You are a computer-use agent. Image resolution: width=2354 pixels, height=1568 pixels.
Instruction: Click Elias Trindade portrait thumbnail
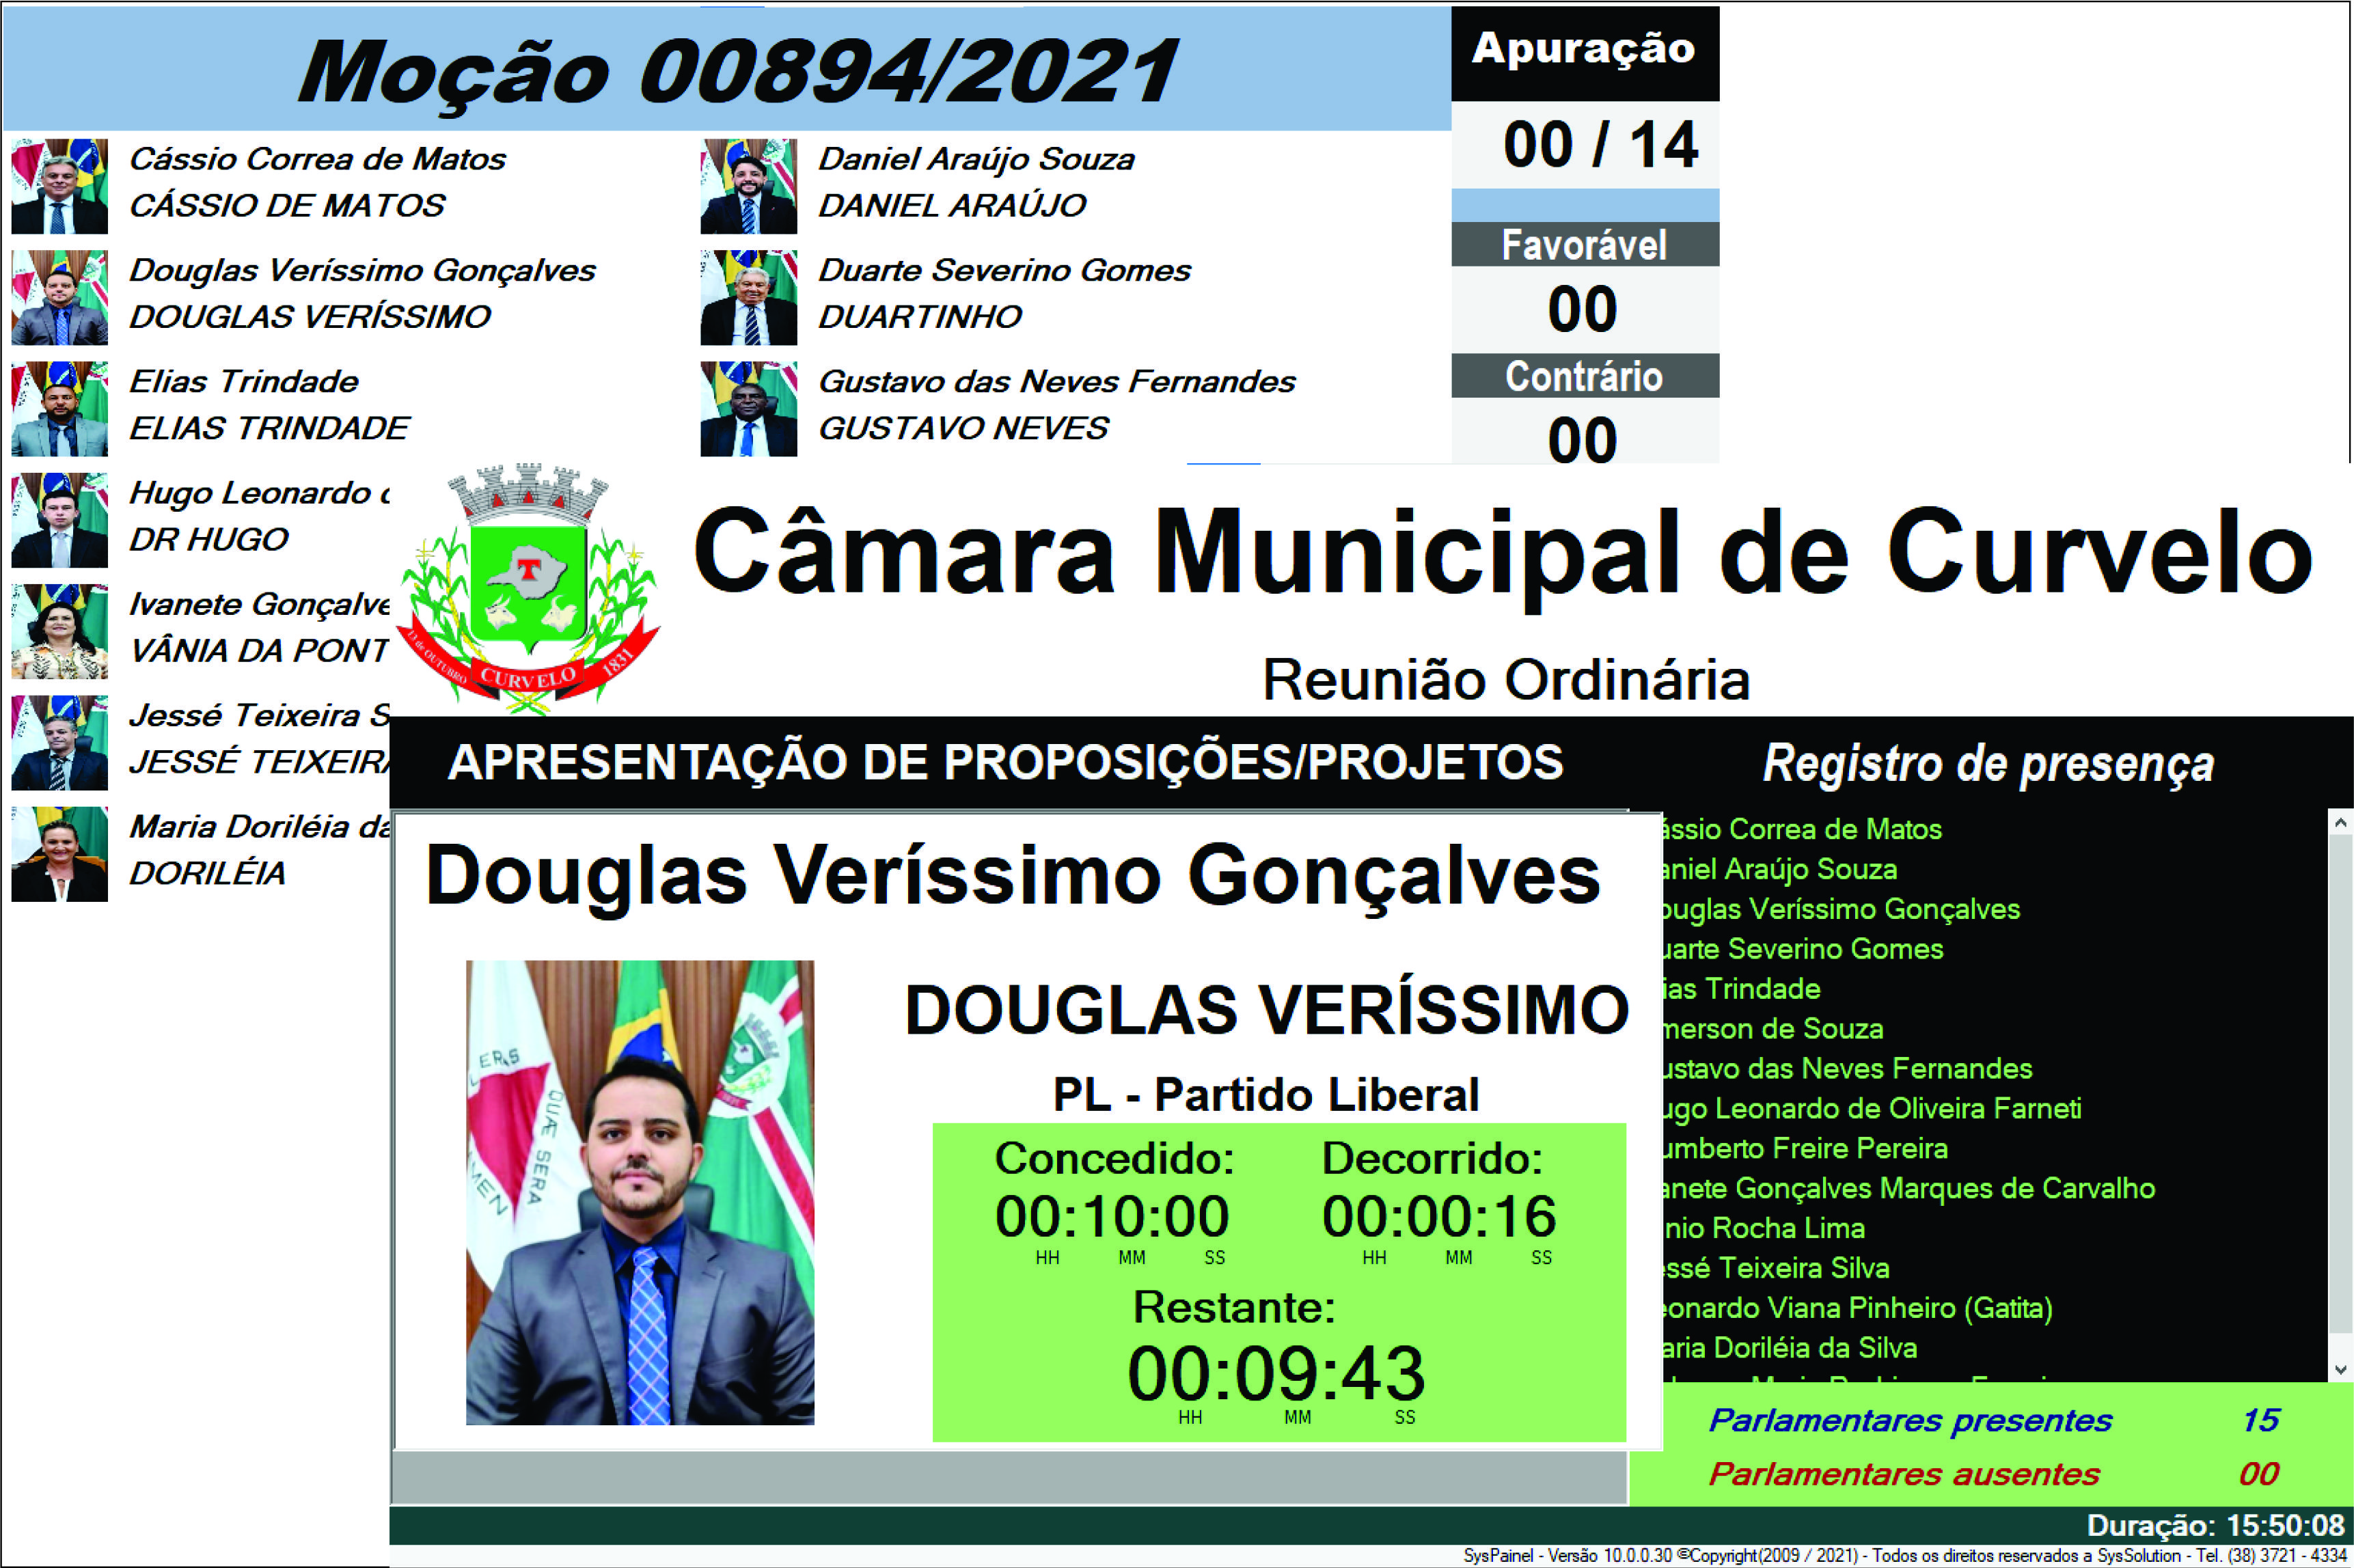click(59, 408)
